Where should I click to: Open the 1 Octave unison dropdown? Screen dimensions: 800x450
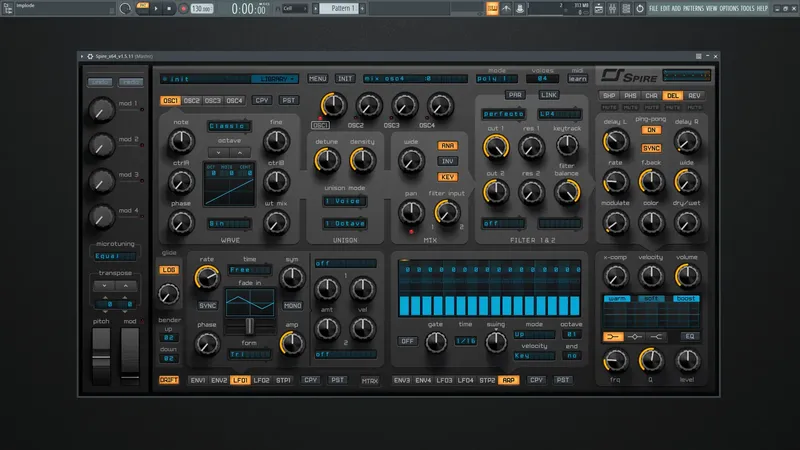coord(345,223)
